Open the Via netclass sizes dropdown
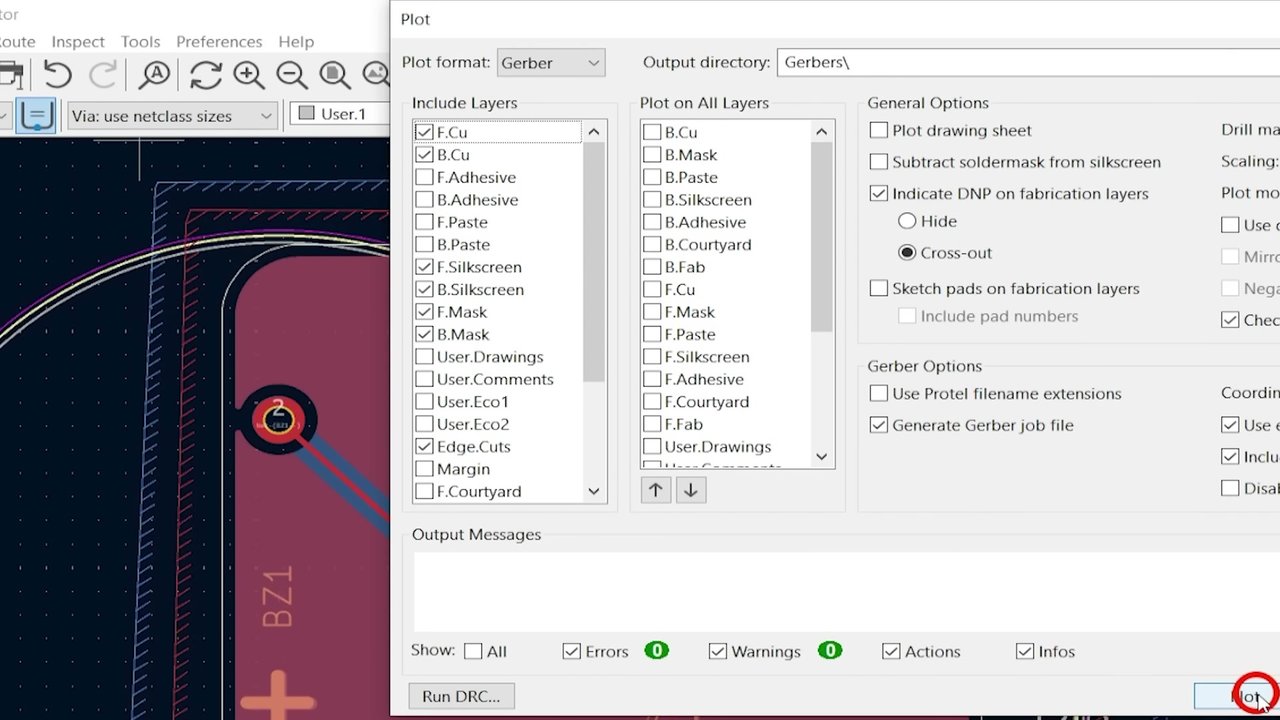The width and height of the screenshot is (1280, 720). click(172, 116)
